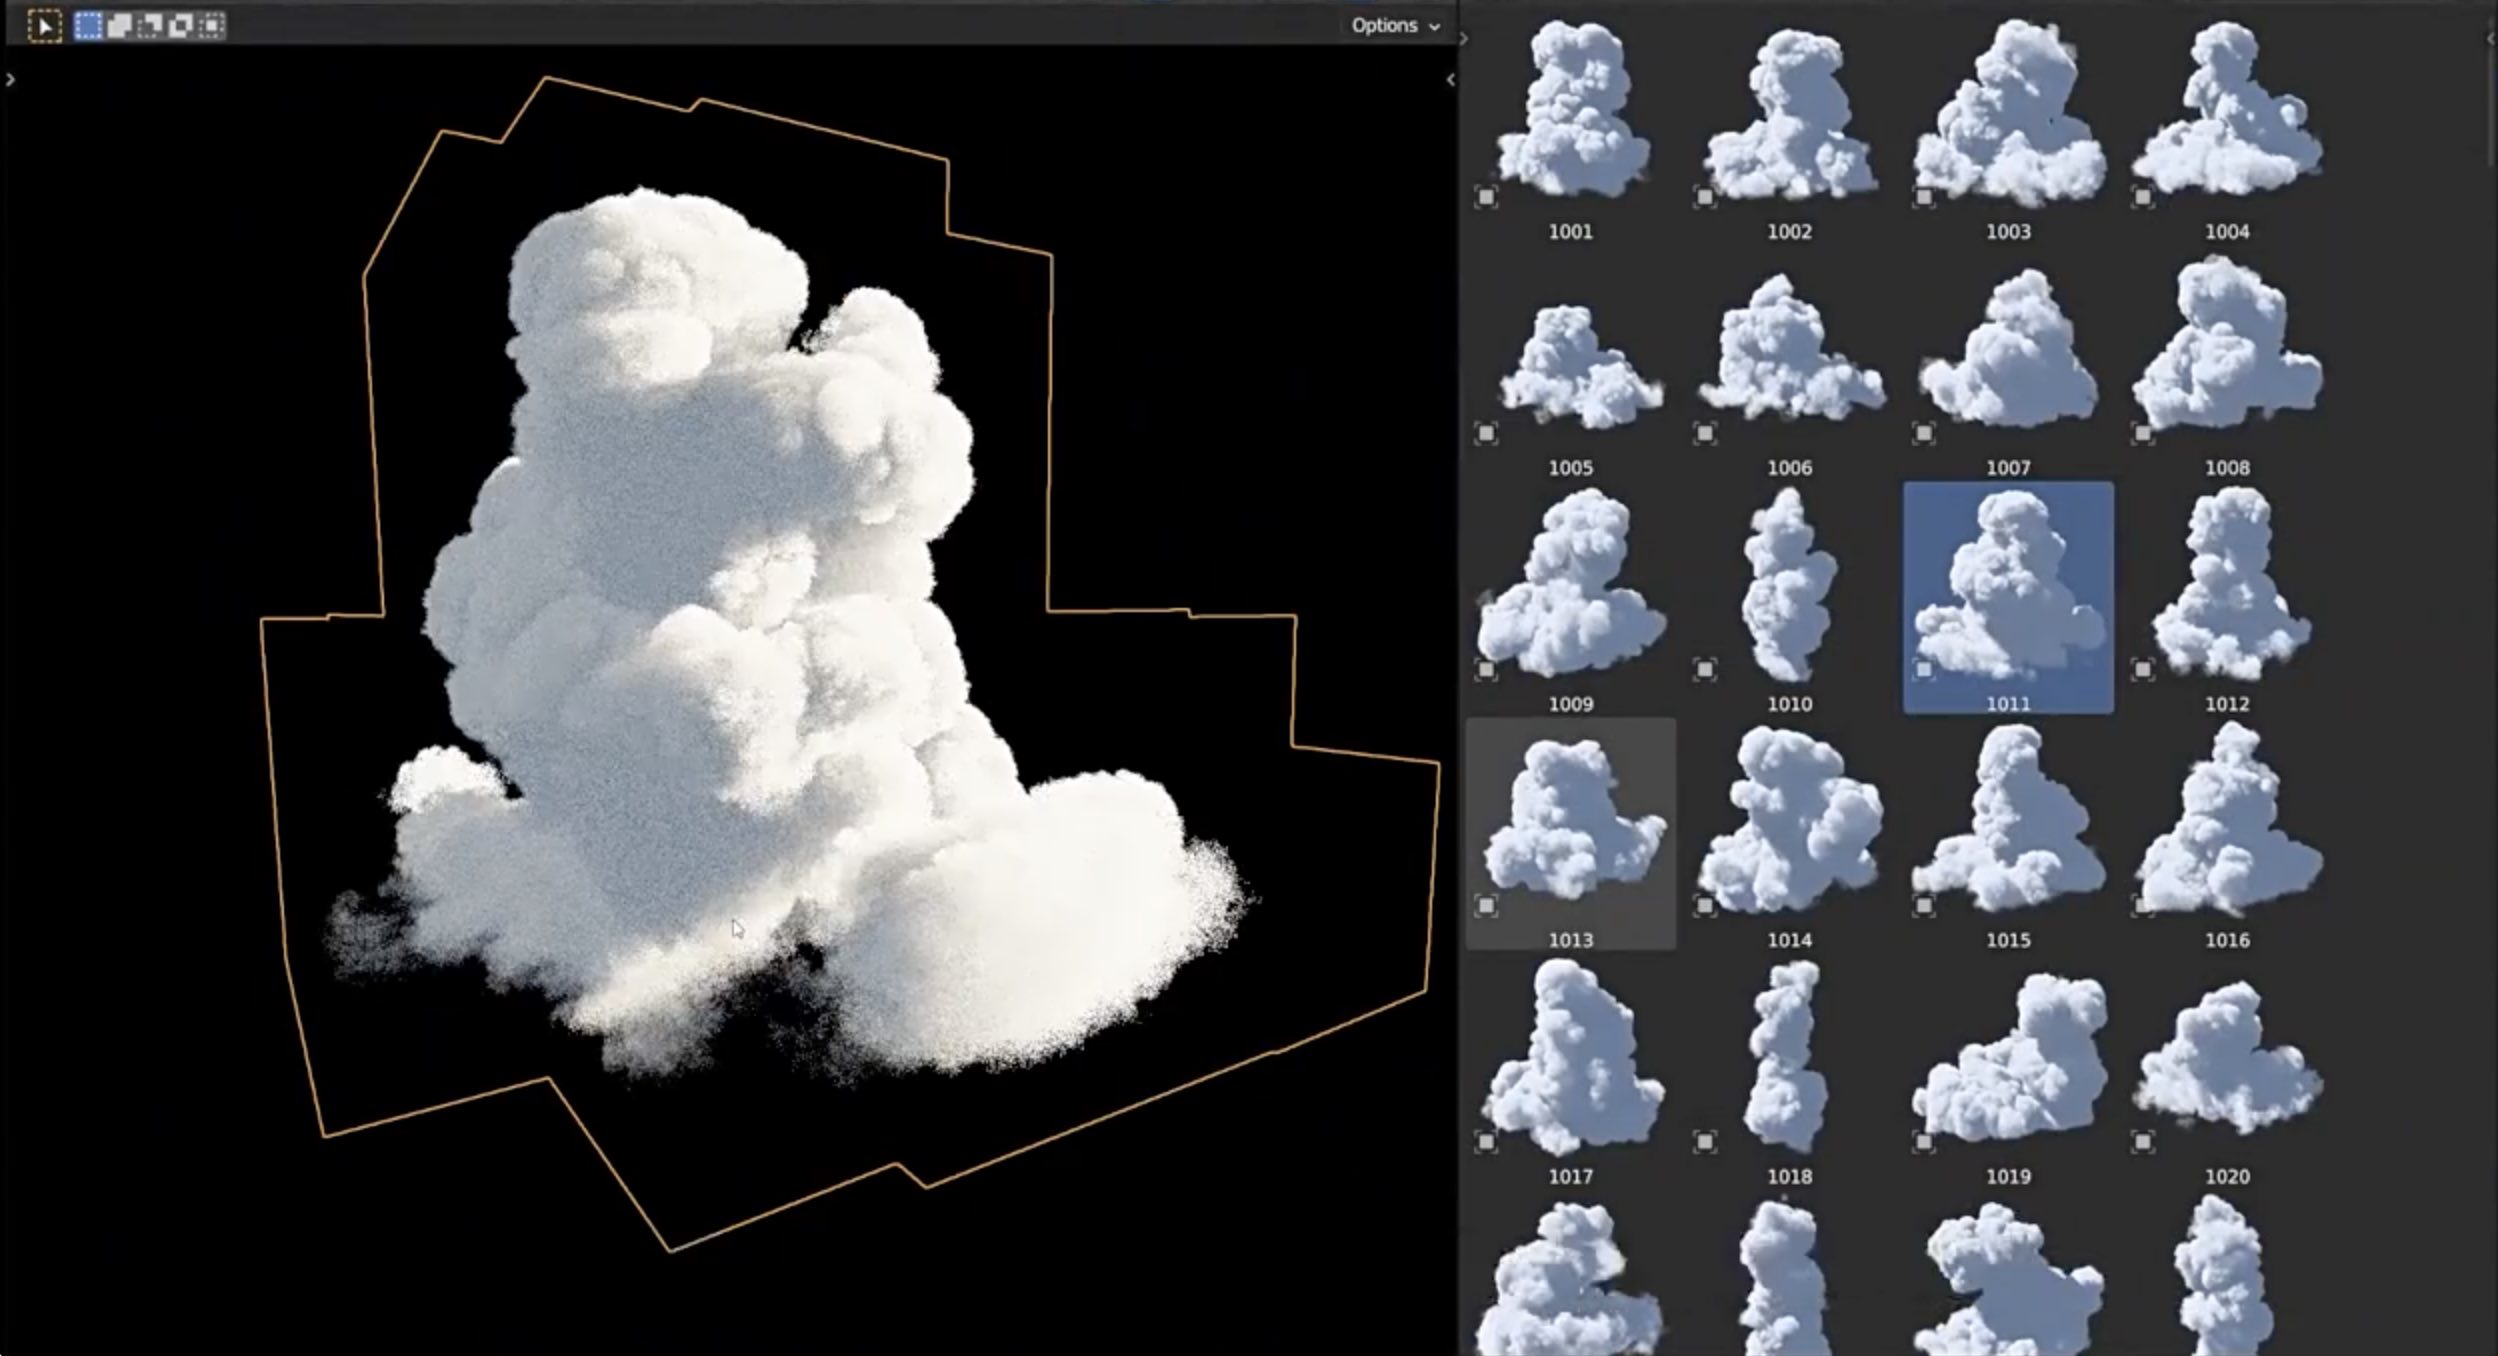Choose the Set New Selection mode icon

point(88,26)
